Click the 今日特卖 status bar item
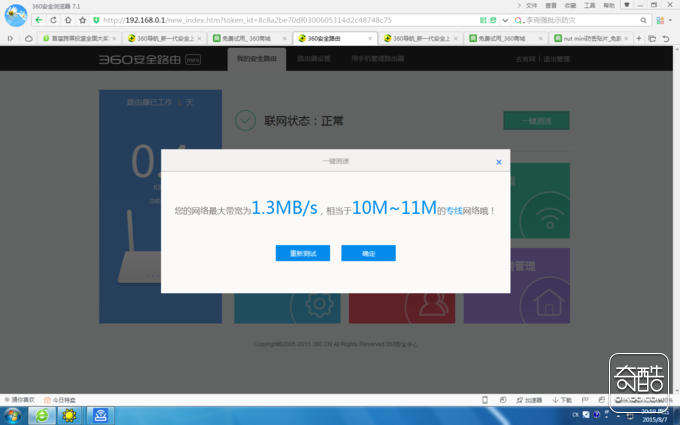 [x=60, y=400]
